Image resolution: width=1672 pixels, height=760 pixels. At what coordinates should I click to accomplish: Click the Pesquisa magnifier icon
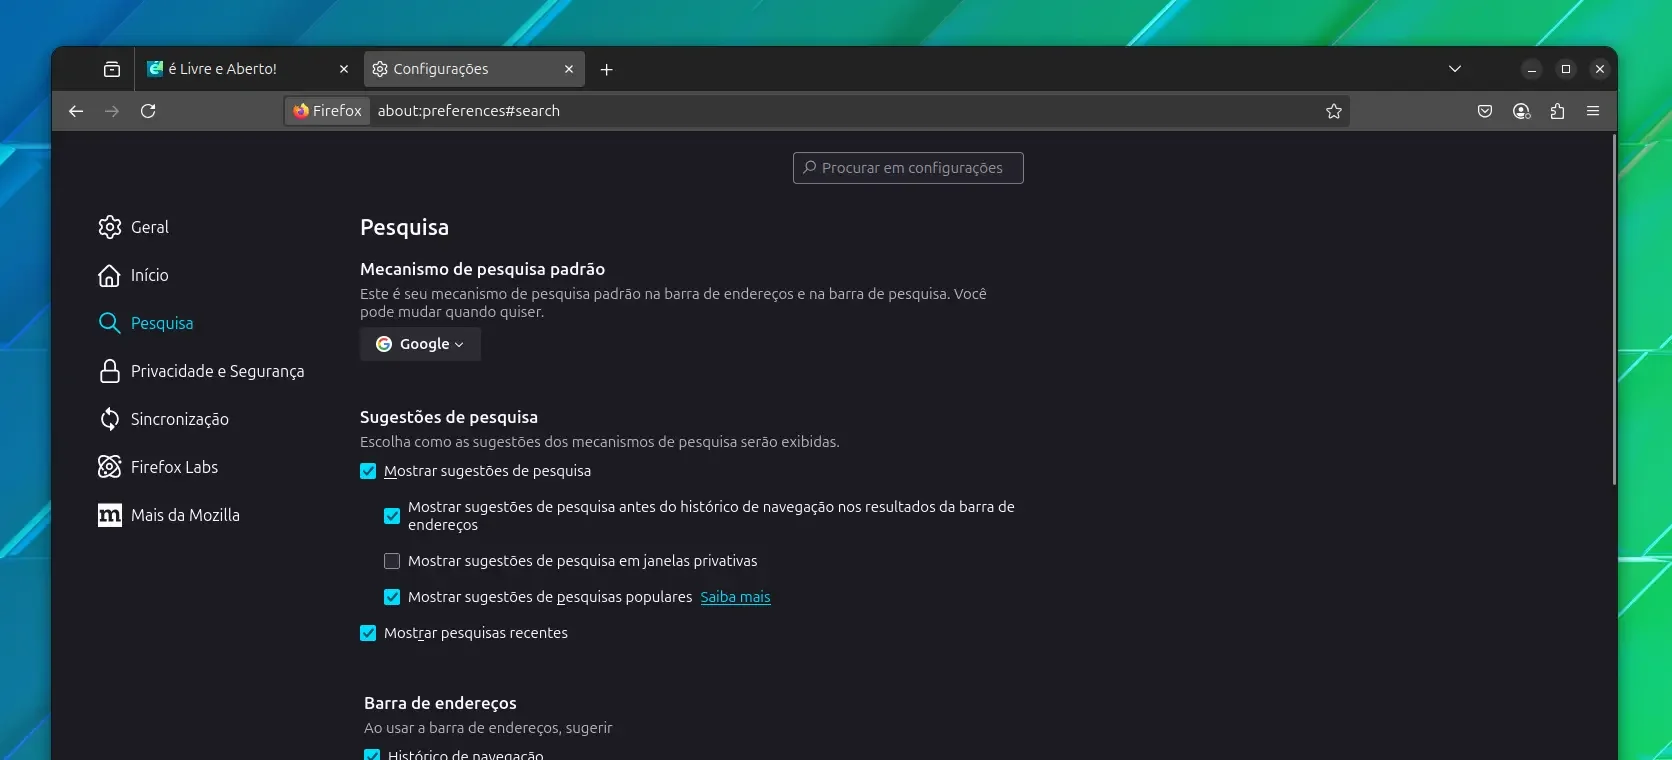point(110,323)
